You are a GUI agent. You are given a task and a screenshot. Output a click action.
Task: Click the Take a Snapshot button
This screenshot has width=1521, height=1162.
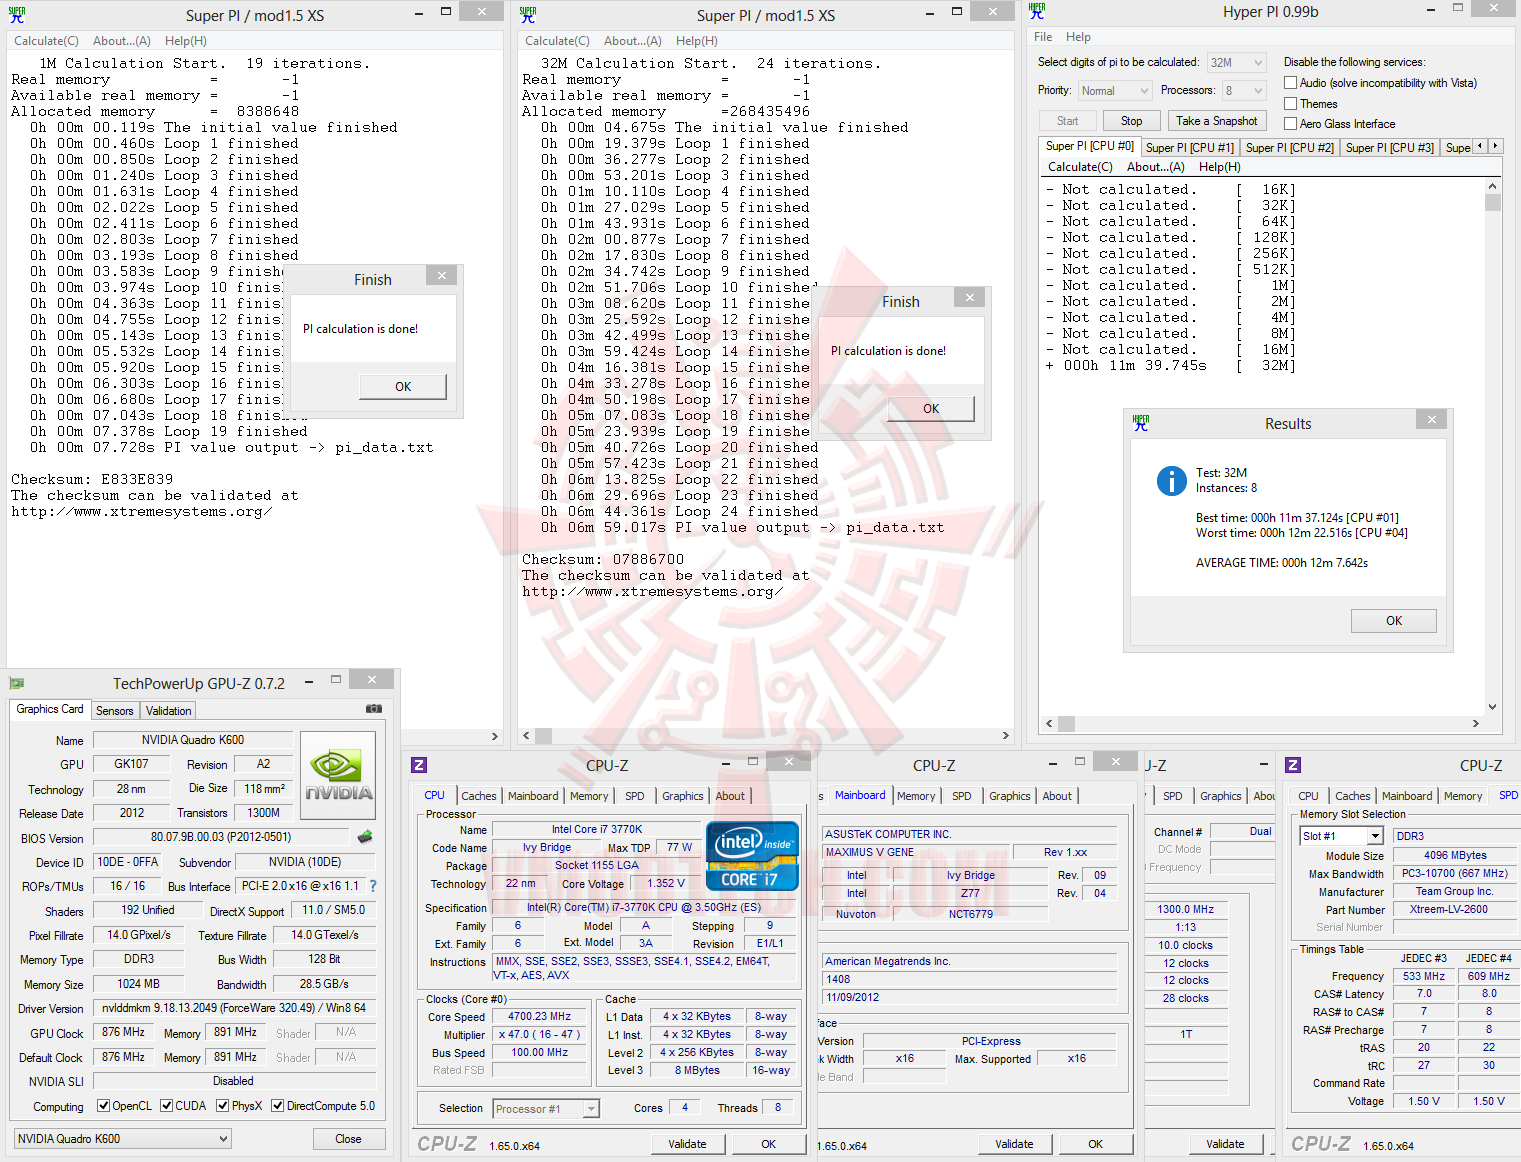click(x=1216, y=121)
